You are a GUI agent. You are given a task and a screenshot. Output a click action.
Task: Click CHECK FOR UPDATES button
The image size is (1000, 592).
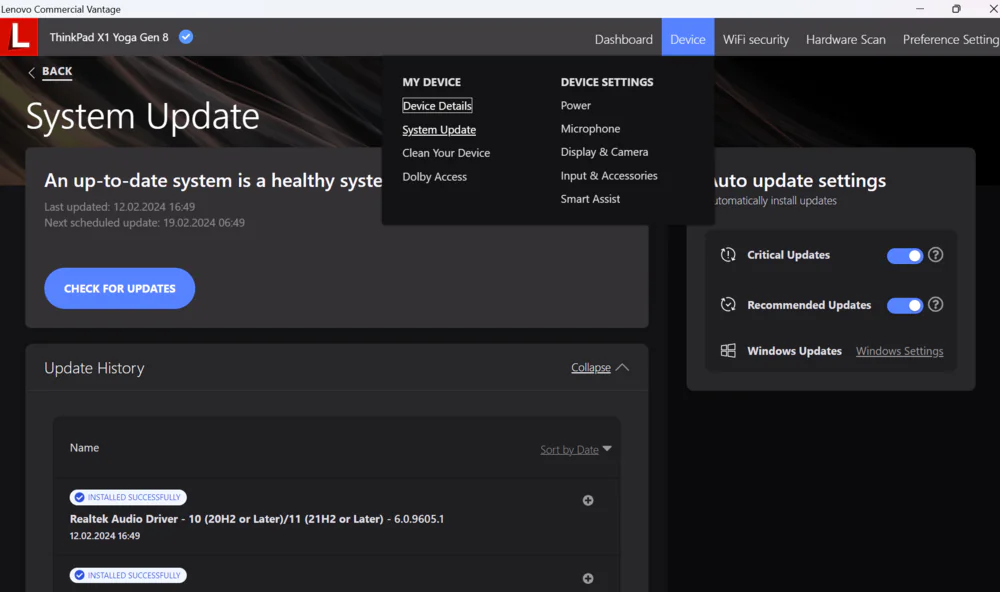119,288
